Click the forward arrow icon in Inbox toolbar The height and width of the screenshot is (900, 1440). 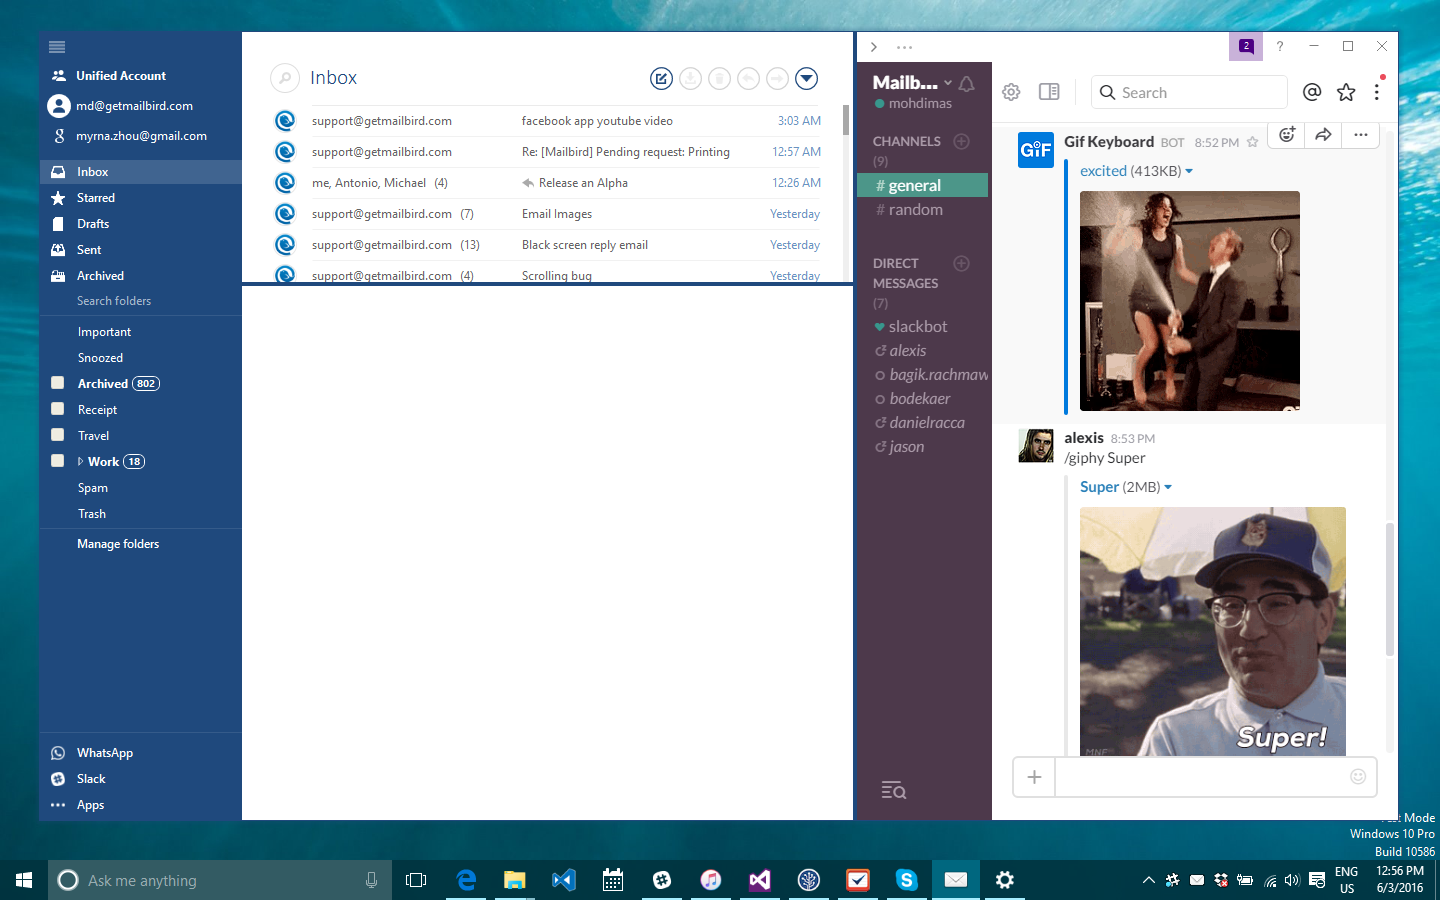click(x=777, y=78)
